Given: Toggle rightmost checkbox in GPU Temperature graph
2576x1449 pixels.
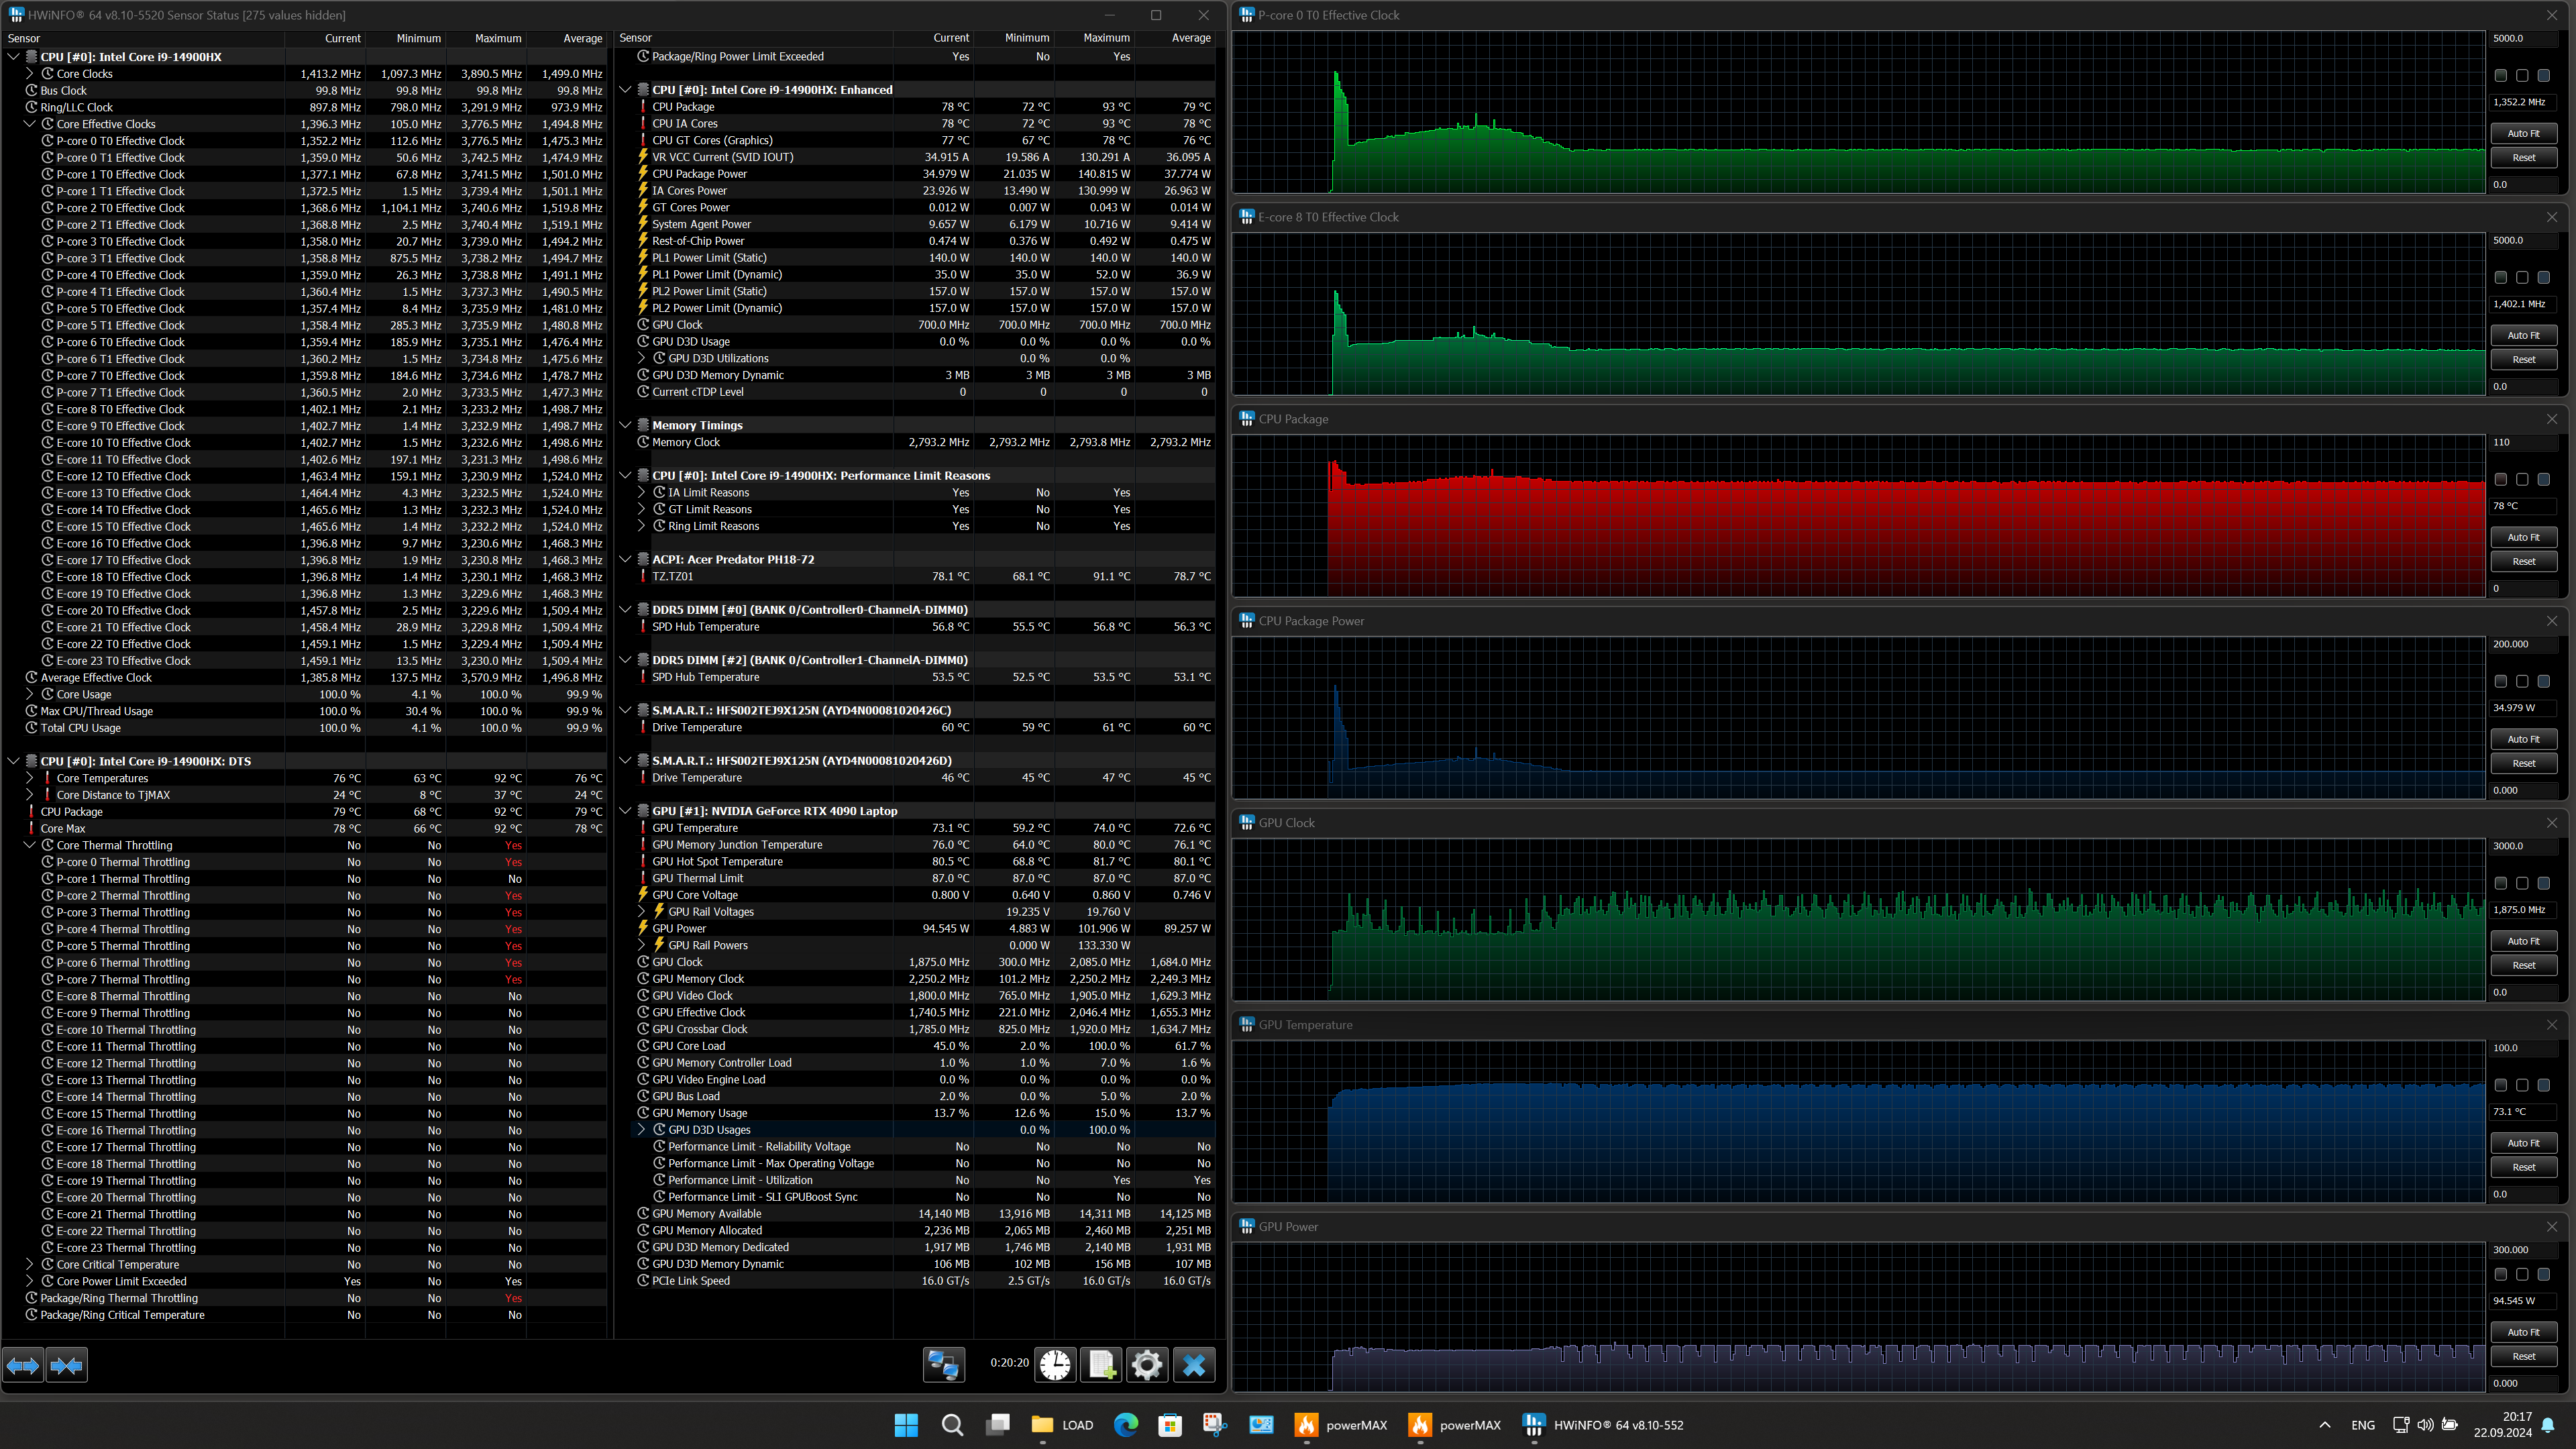Looking at the screenshot, I should (x=2543, y=1085).
